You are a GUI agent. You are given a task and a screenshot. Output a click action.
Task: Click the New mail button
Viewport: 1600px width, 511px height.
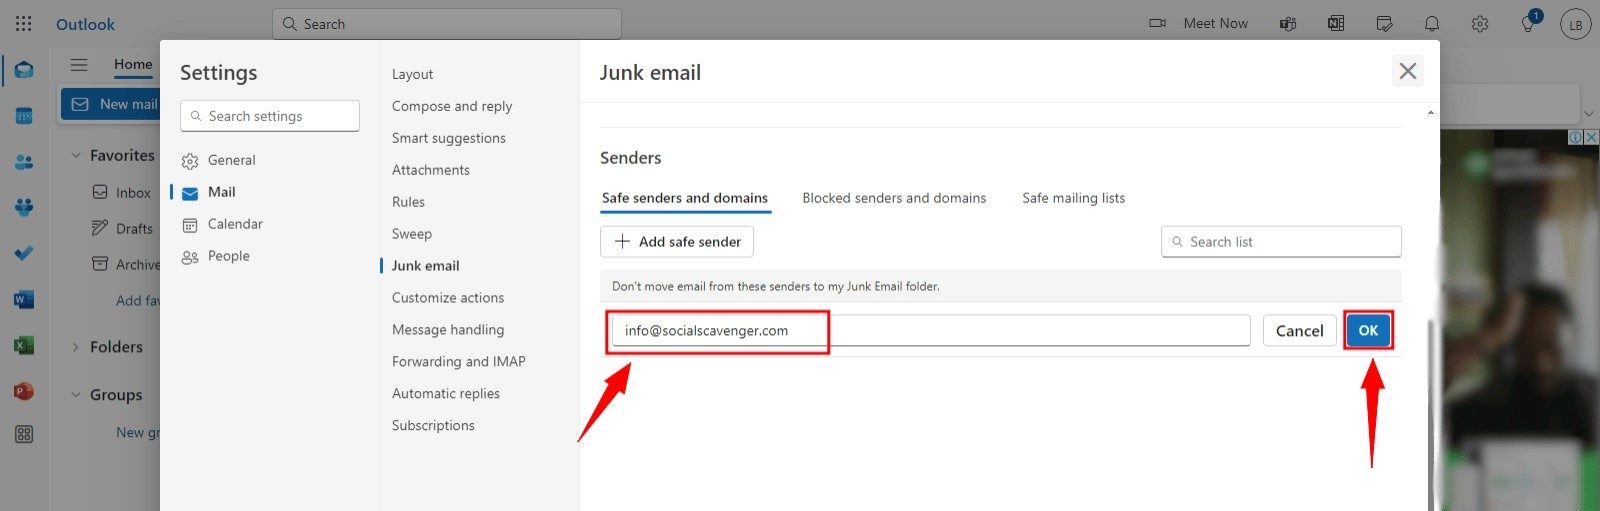coord(111,104)
